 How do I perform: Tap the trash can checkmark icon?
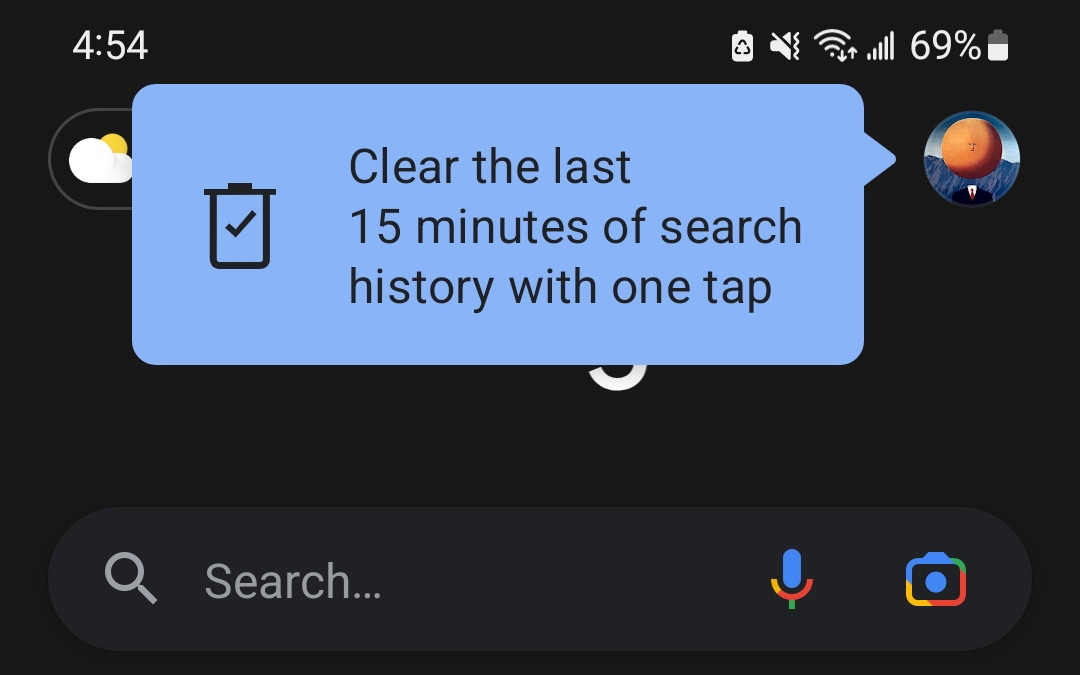(240, 226)
